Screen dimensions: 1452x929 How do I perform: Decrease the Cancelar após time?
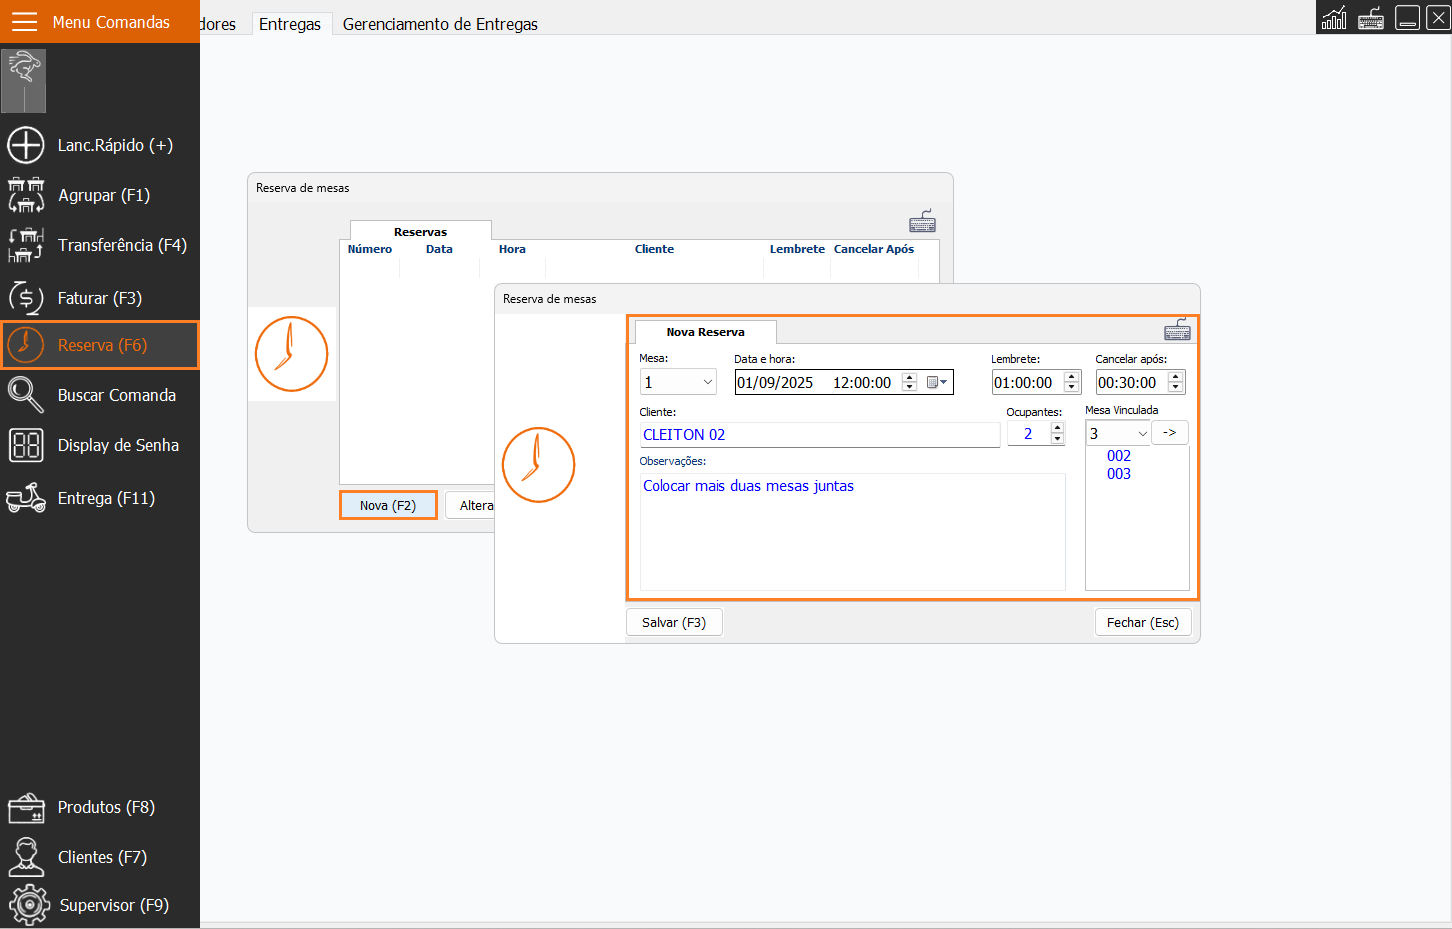click(x=1176, y=388)
